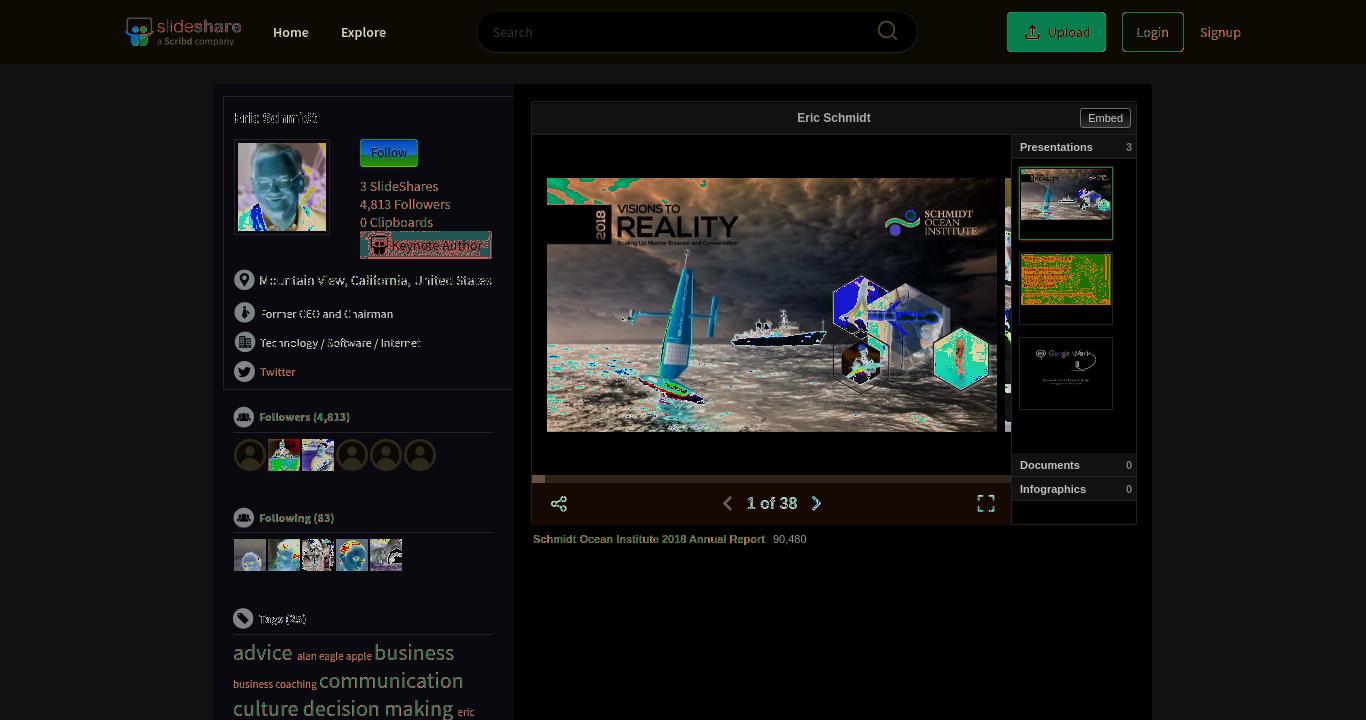
Task: Switch to the Infographics tab
Action: [1074, 489]
